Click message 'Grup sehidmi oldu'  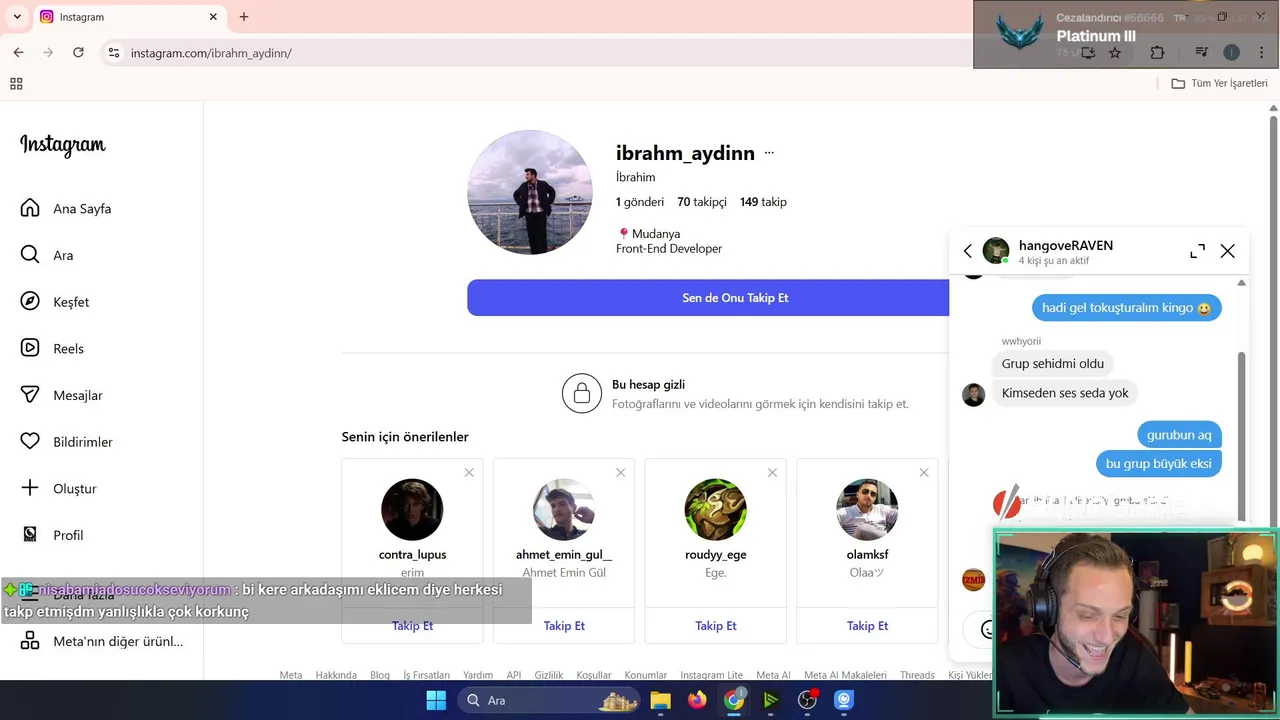tap(1052, 364)
